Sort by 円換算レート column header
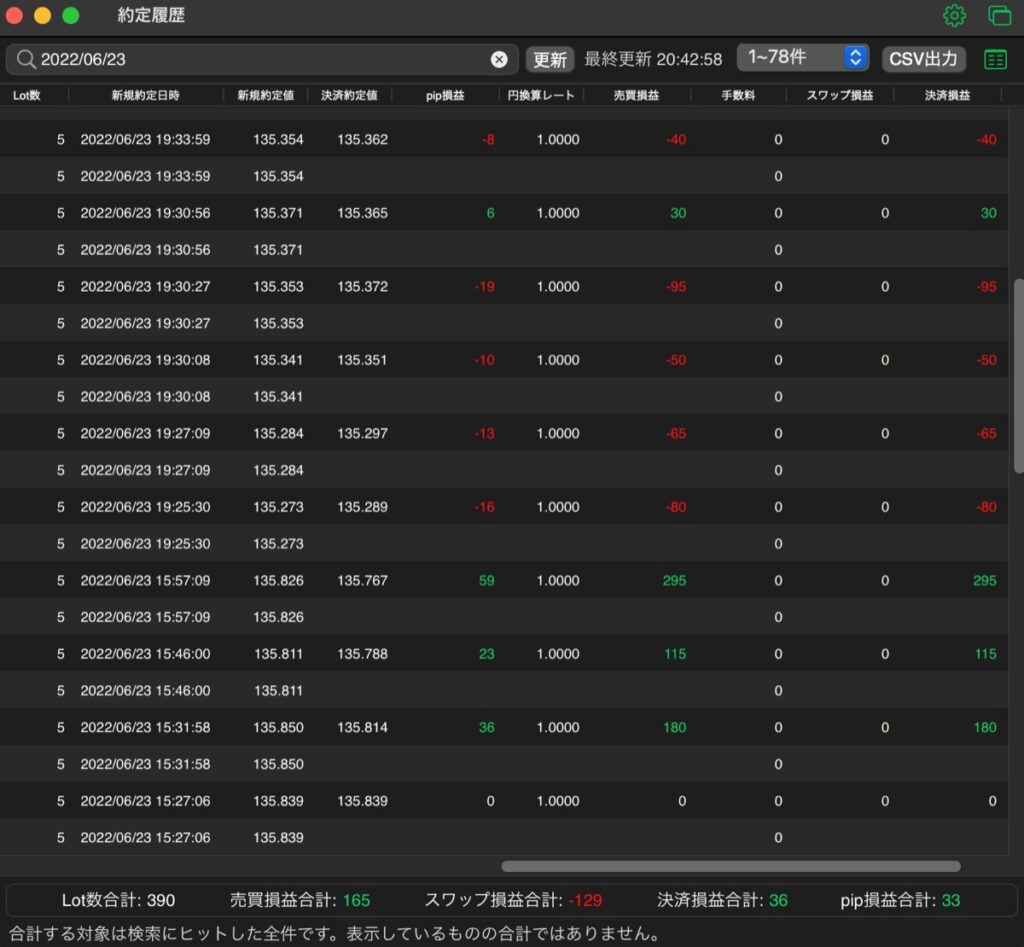The image size is (1024, 947). pos(541,95)
